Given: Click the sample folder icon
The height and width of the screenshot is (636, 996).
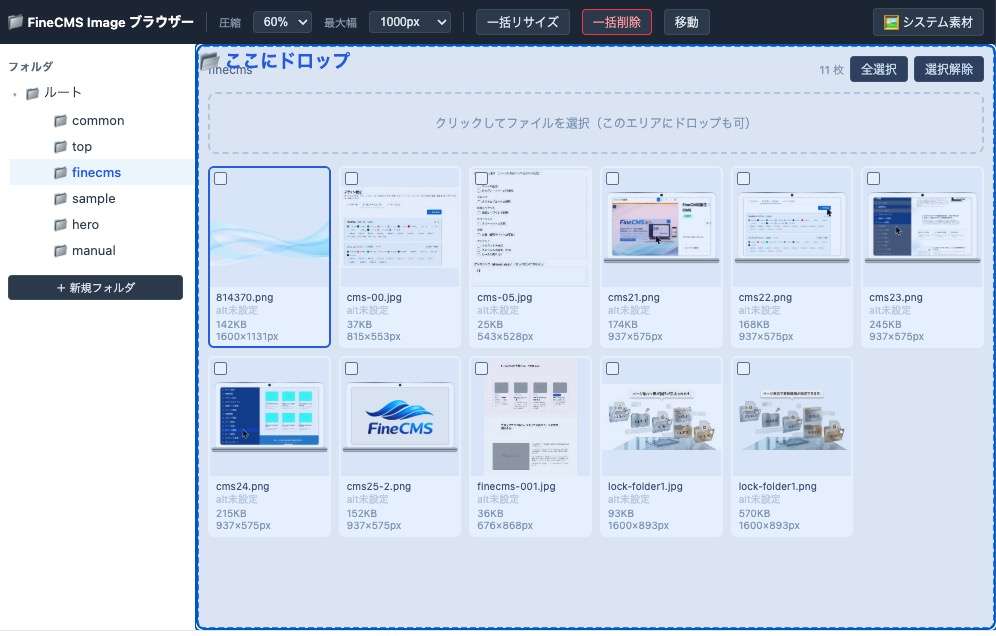Looking at the screenshot, I should (x=60, y=199).
